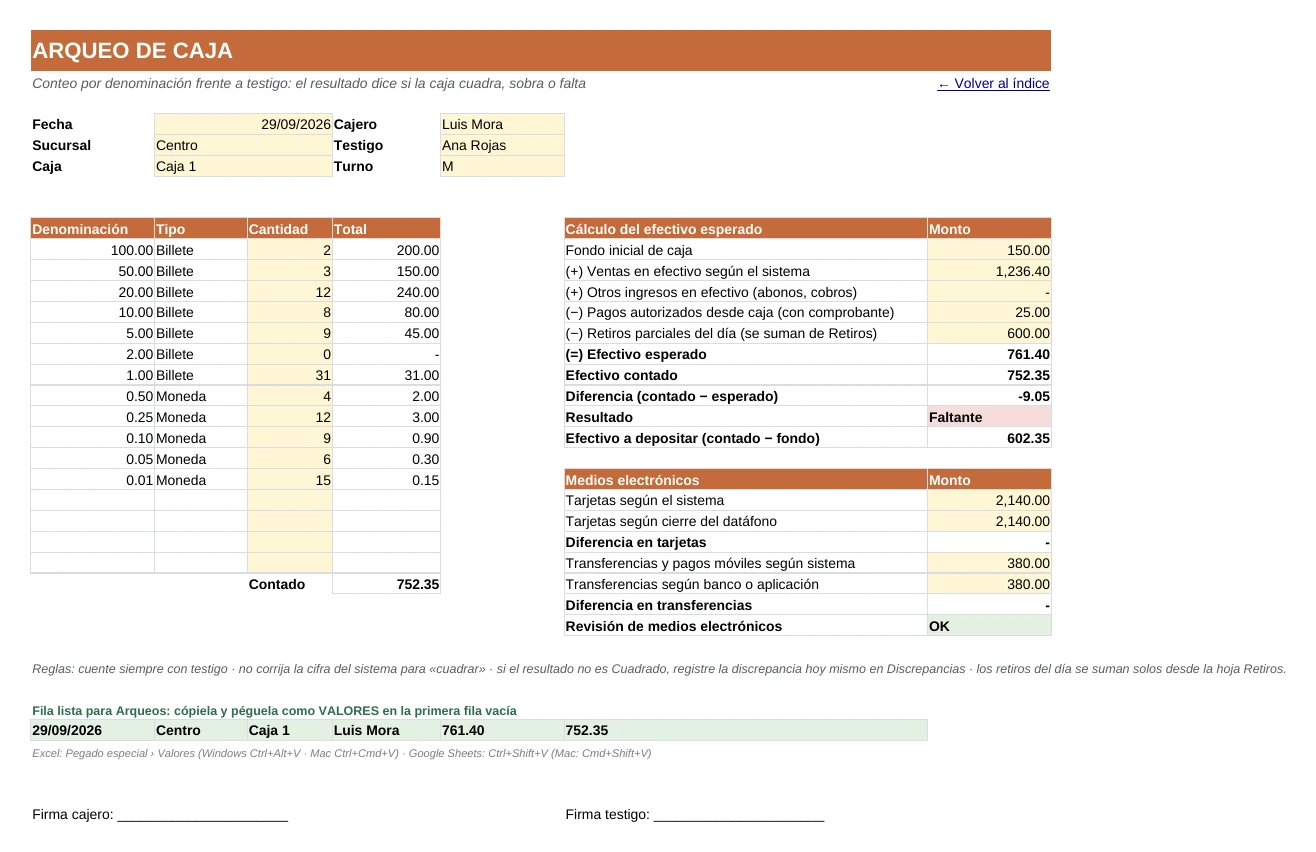Viewport: 1316px width, 852px height.
Task: Click the 'Tarjetas según cierre del datáfono' amount
Action: (x=989, y=521)
